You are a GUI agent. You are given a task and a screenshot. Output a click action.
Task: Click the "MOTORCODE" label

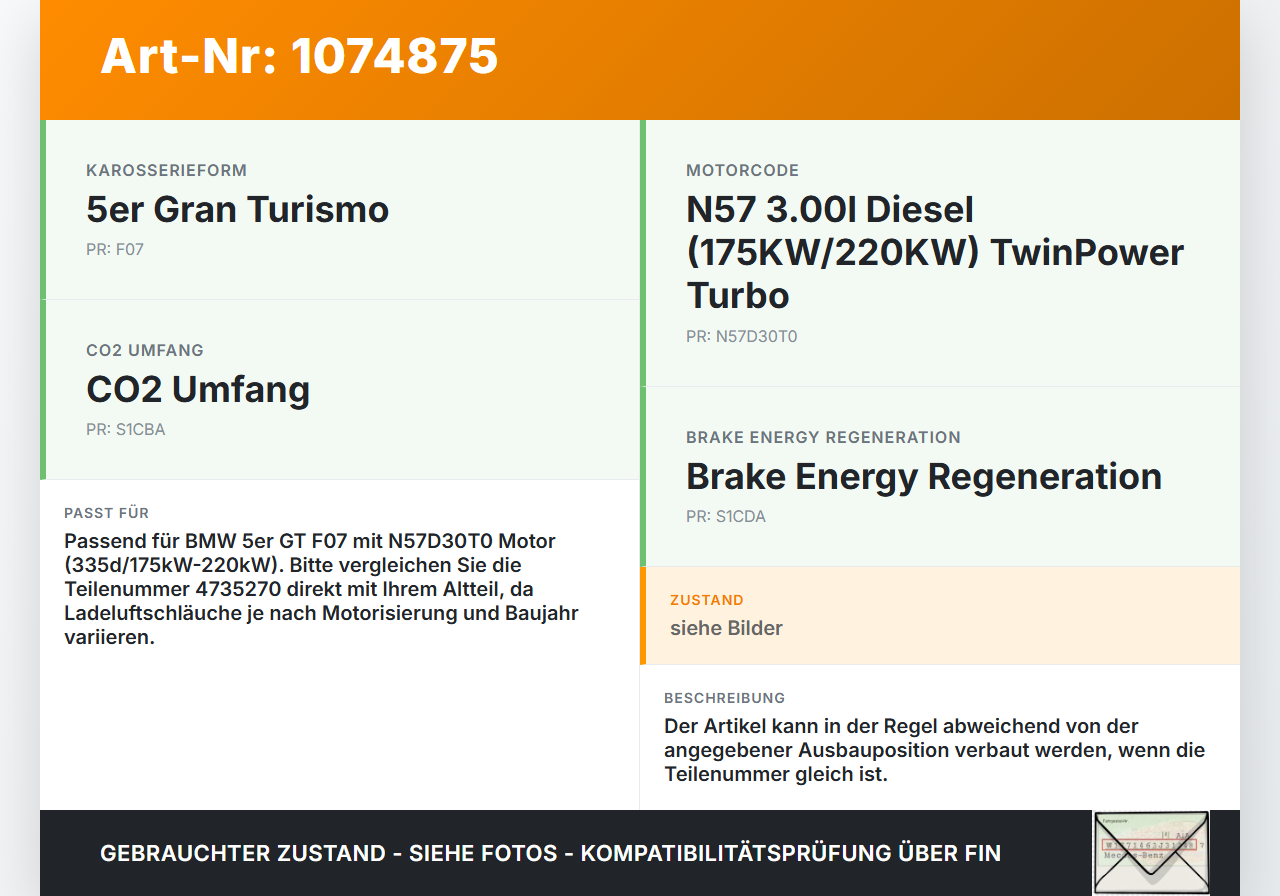click(x=743, y=170)
